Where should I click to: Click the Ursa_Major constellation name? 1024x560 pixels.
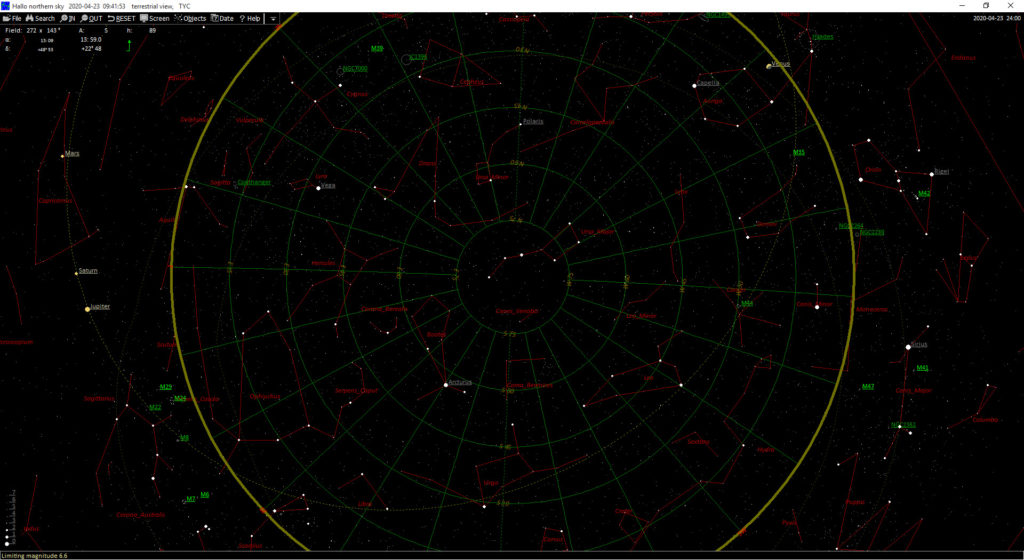tap(597, 232)
